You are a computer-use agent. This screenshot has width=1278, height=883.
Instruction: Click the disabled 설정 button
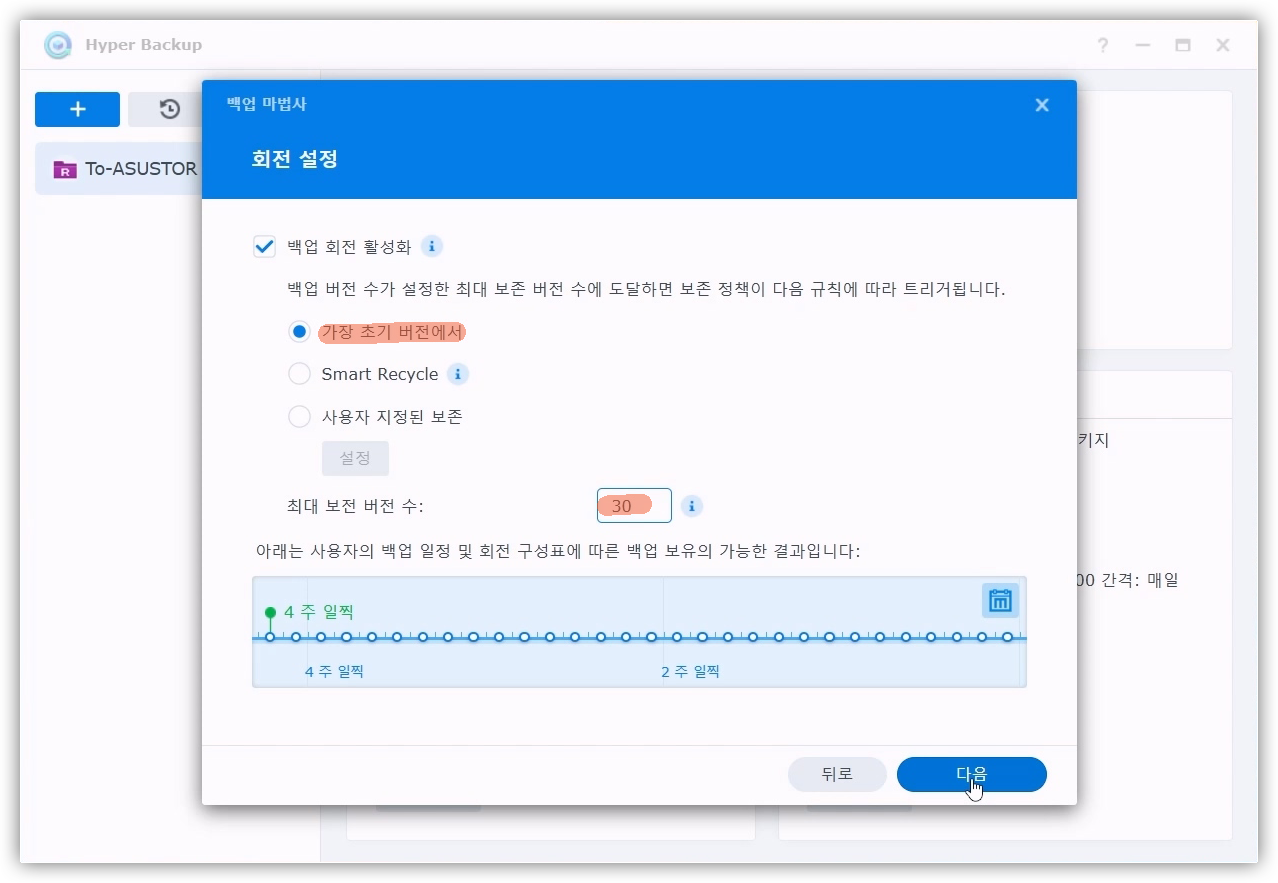(x=355, y=458)
